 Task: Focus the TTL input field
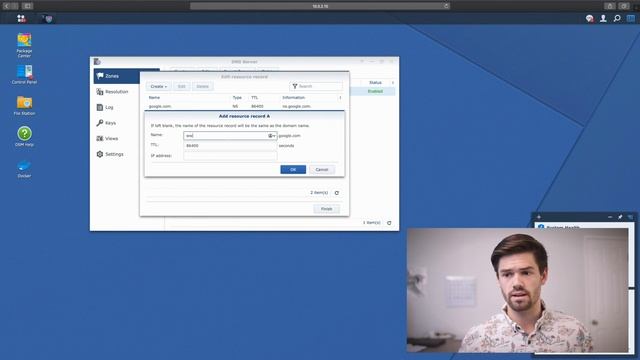coord(230,145)
